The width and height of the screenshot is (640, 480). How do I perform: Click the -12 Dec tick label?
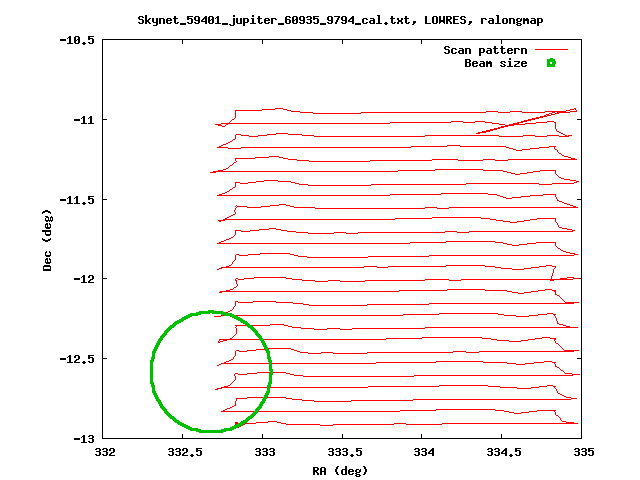click(84, 279)
